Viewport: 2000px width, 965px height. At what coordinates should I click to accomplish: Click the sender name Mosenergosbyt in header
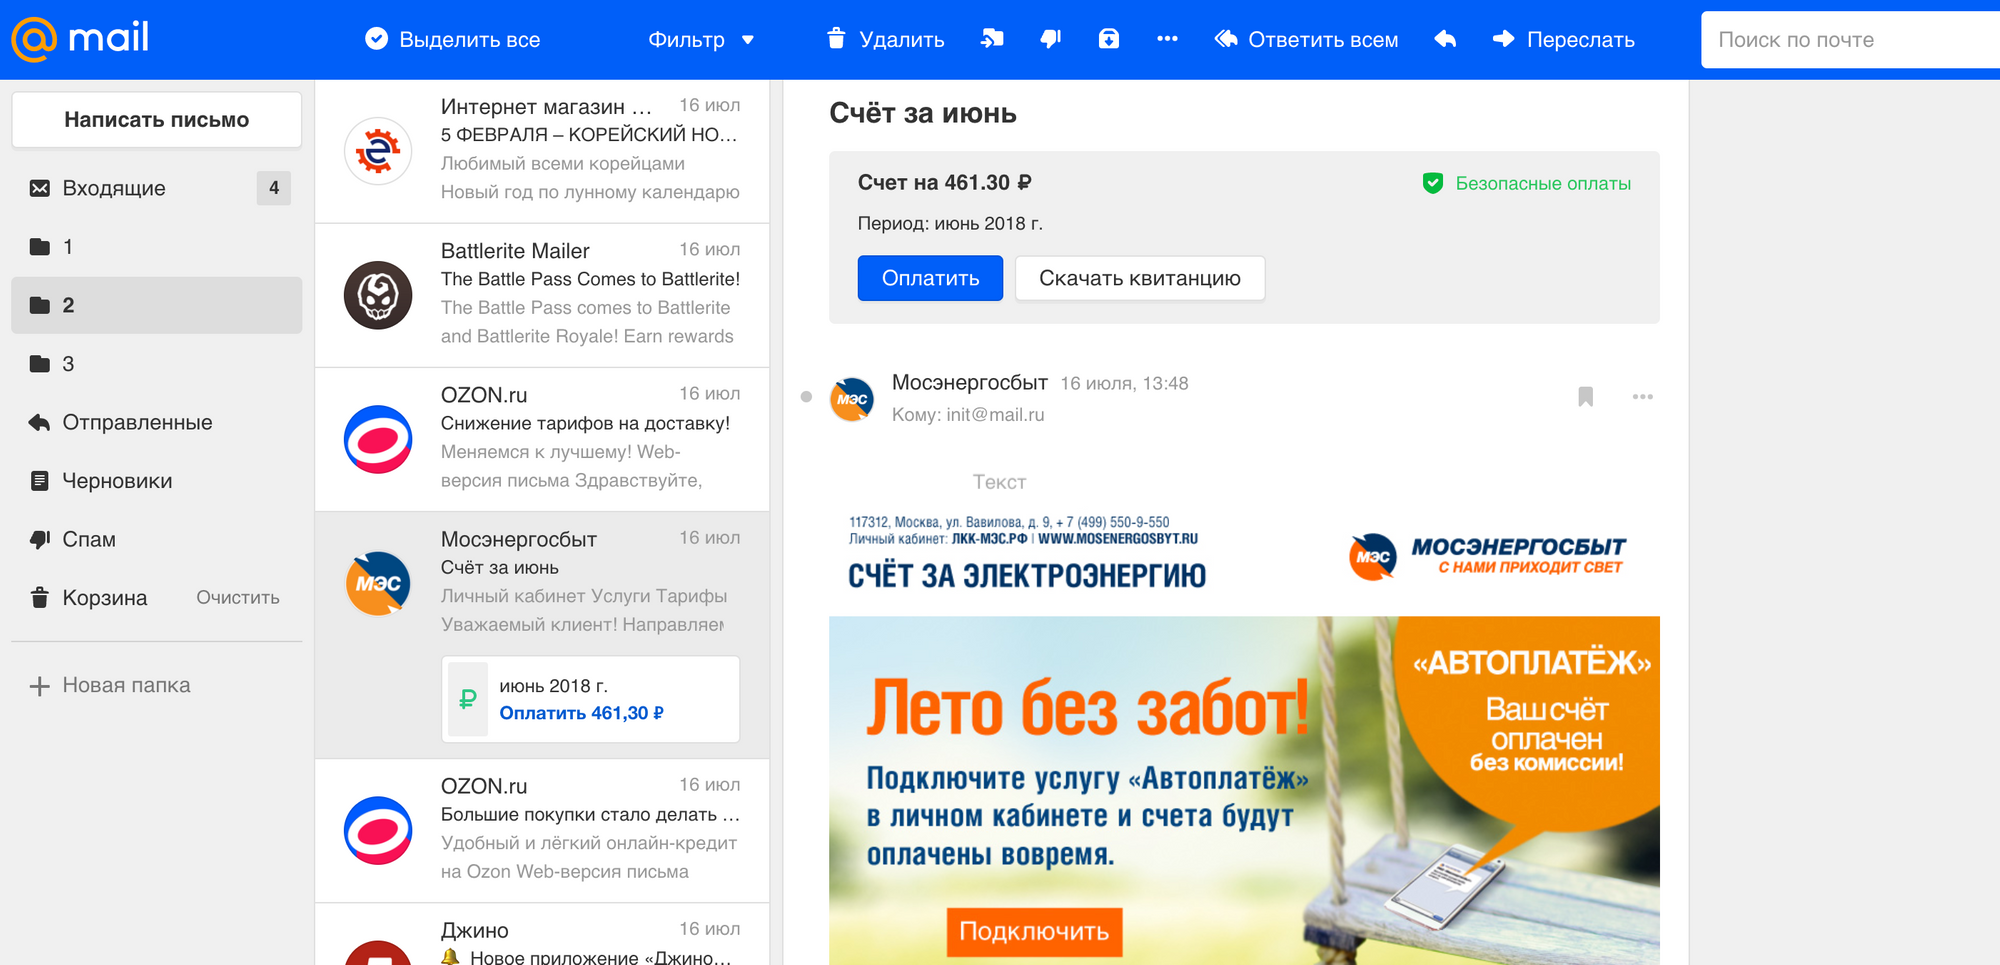[x=969, y=383]
